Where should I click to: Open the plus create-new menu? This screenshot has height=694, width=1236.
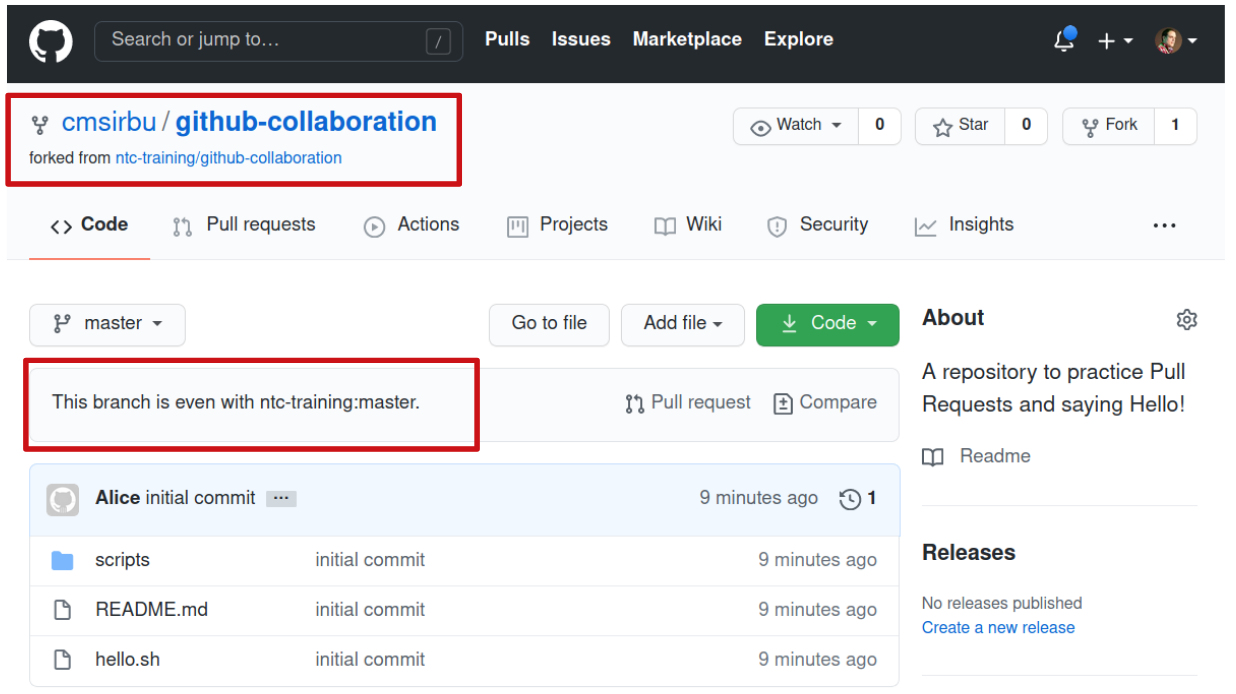pyautogui.click(x=1114, y=41)
